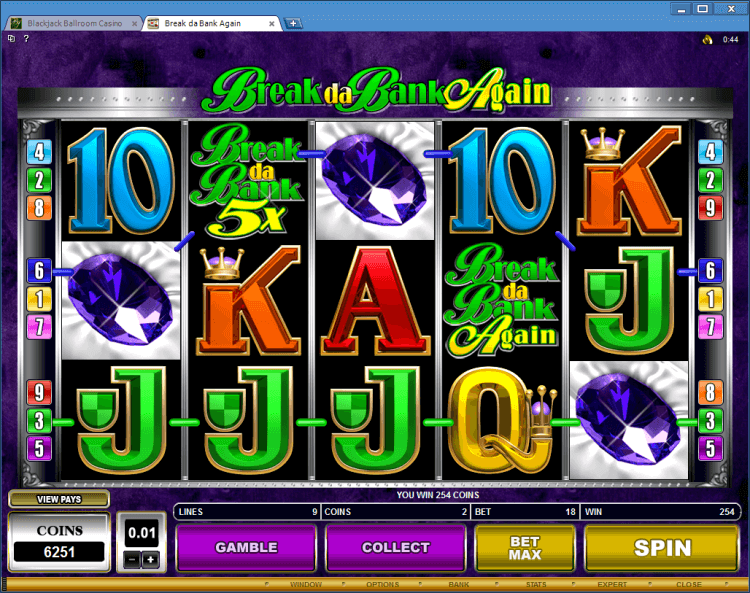Select payline 9 indicator on right side
Image resolution: width=750 pixels, height=593 pixels.
point(710,208)
